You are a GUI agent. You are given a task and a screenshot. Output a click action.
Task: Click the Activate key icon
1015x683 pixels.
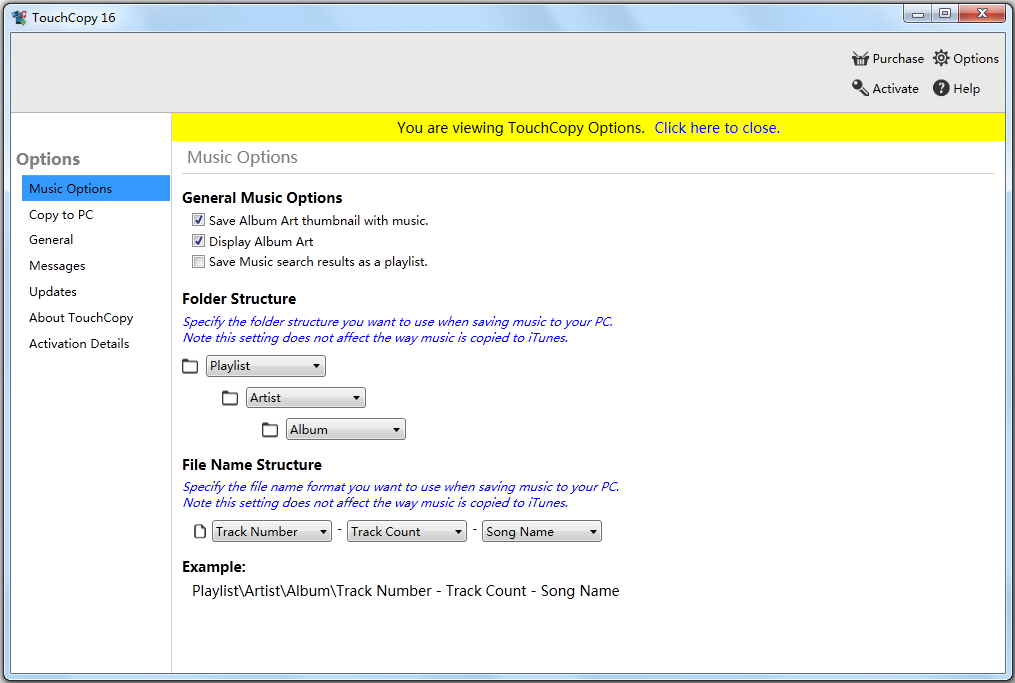(x=860, y=88)
